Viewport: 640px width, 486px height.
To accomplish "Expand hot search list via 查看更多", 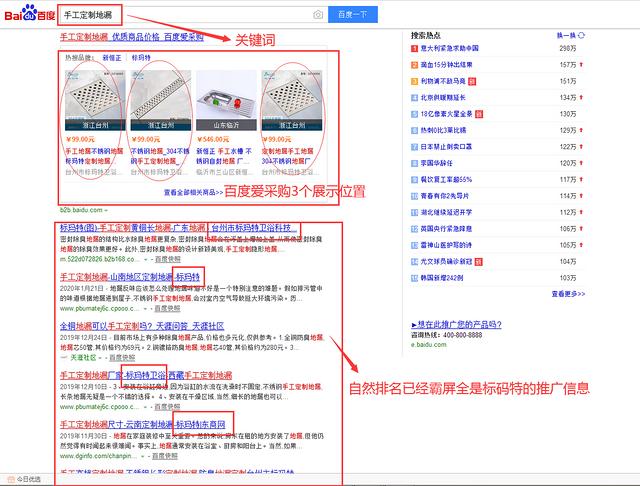I will pos(567,294).
